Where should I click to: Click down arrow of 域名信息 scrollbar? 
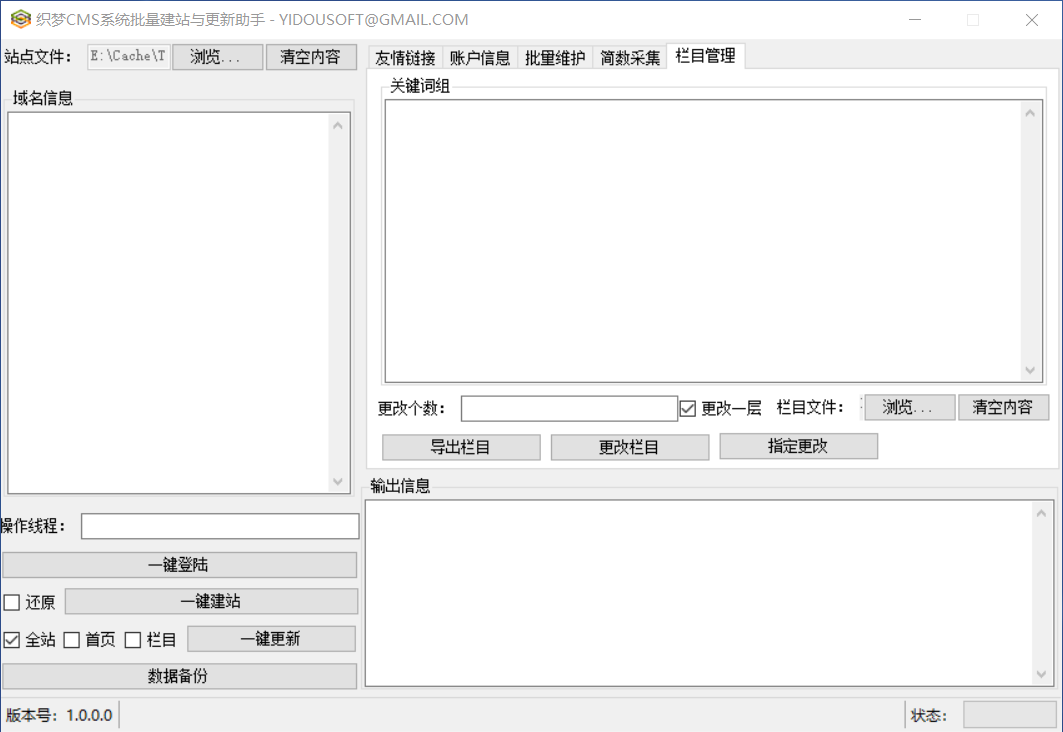click(338, 481)
